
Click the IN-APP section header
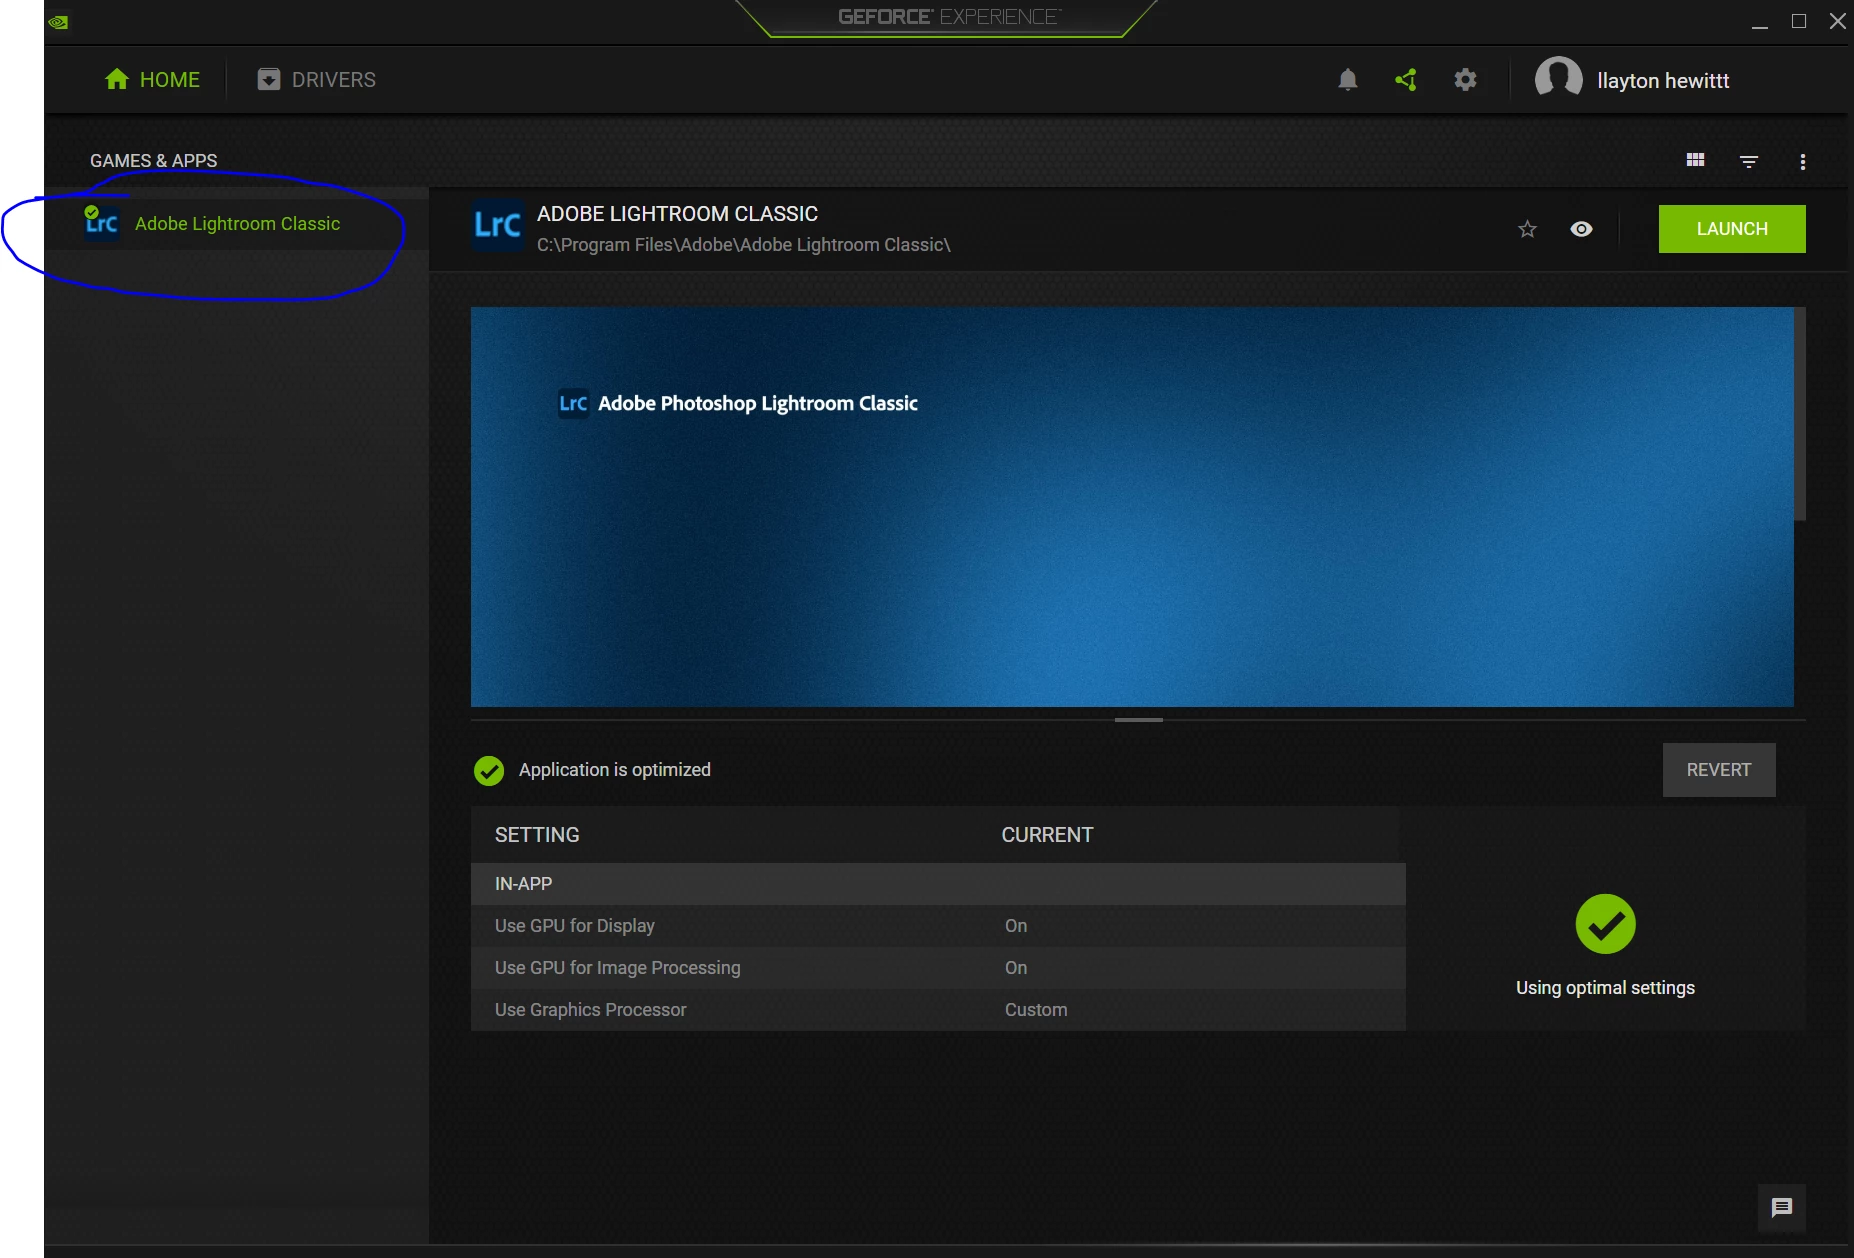(938, 884)
